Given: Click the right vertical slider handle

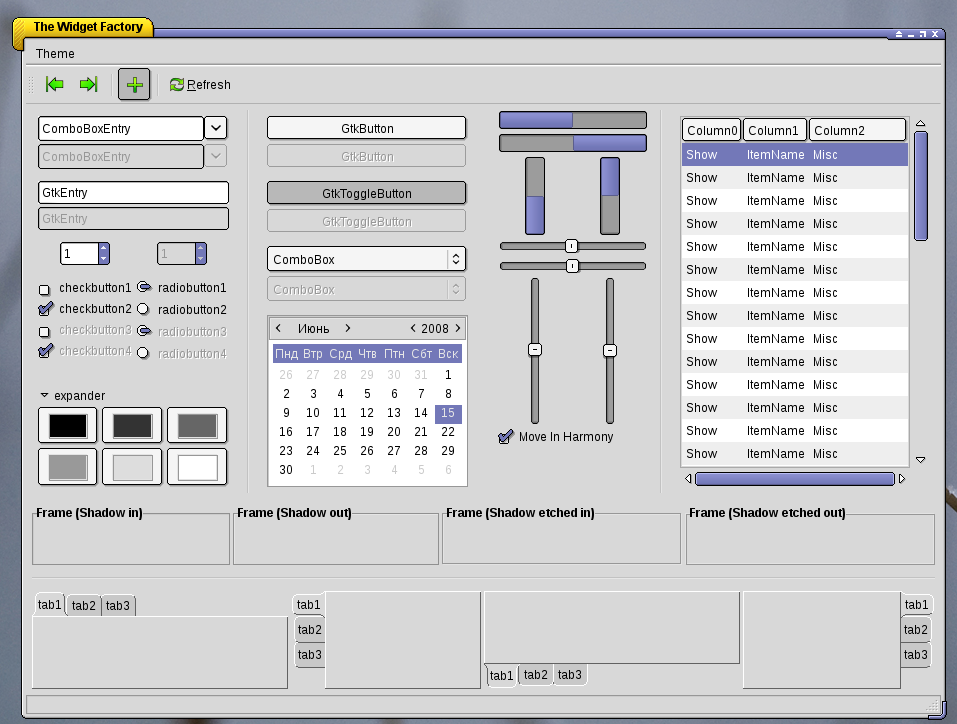Looking at the screenshot, I should [x=610, y=350].
